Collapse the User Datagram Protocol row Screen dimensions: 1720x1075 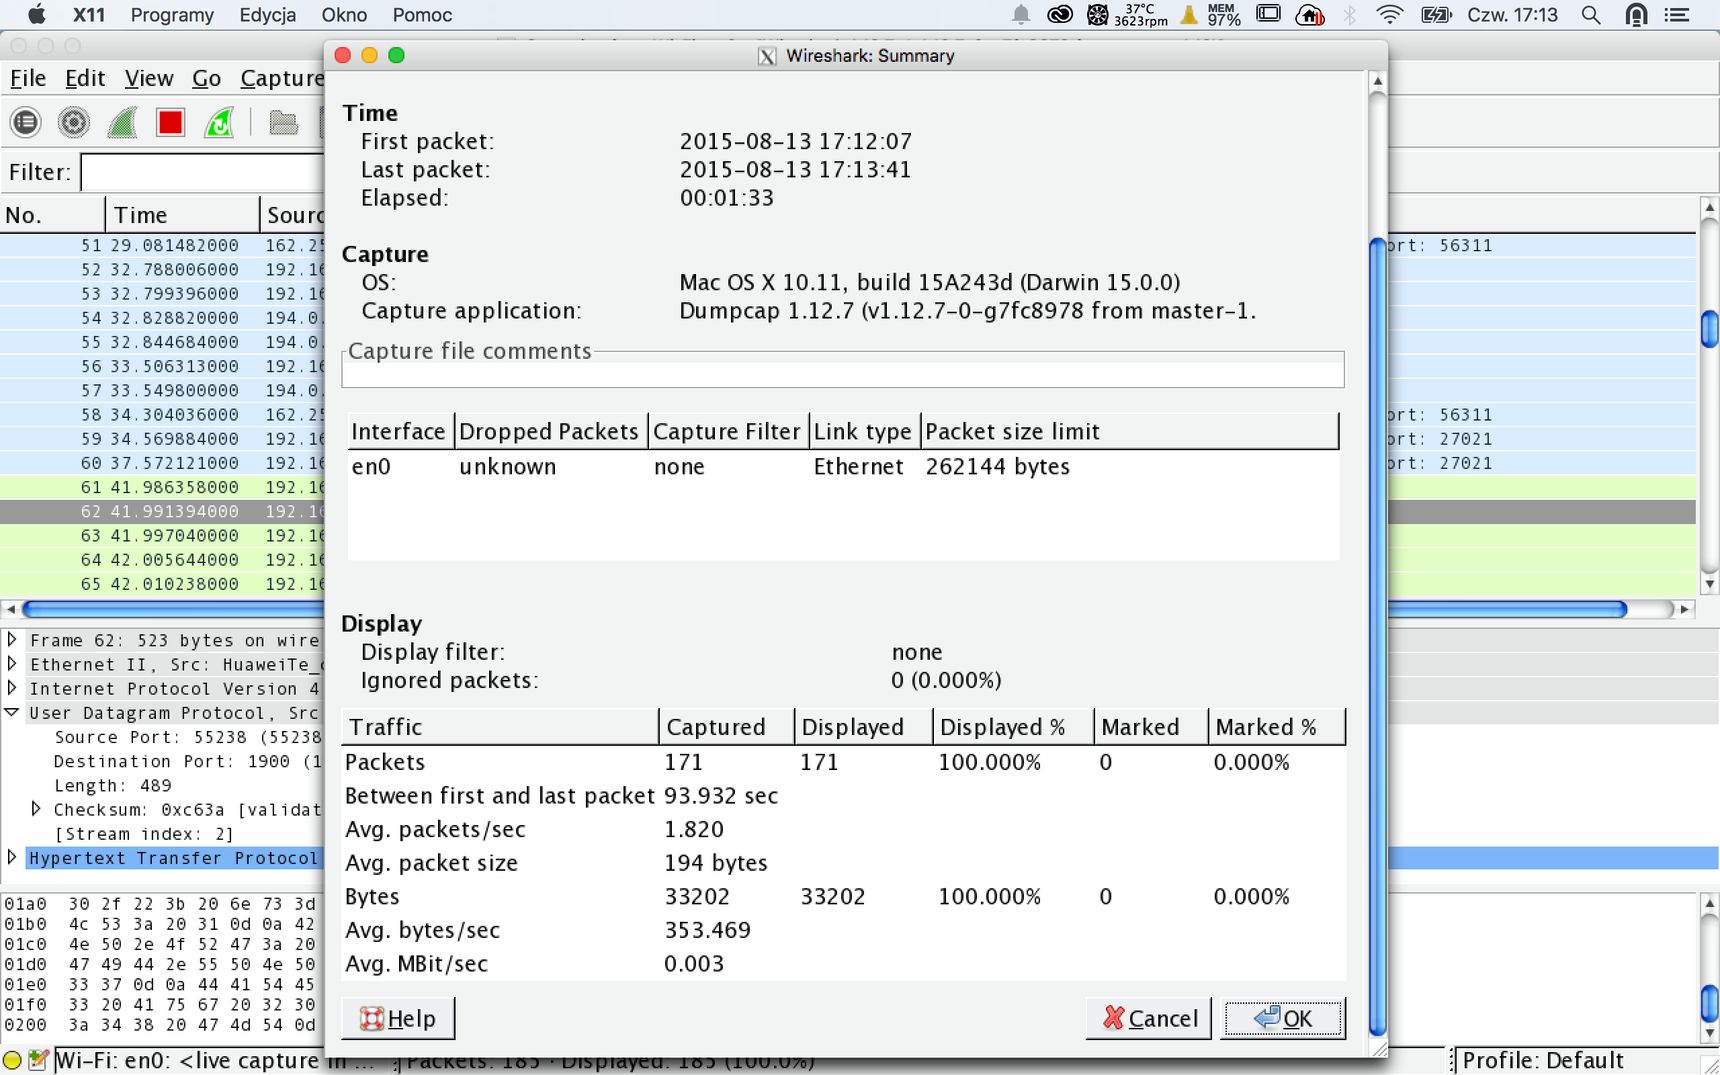[x=12, y=712]
